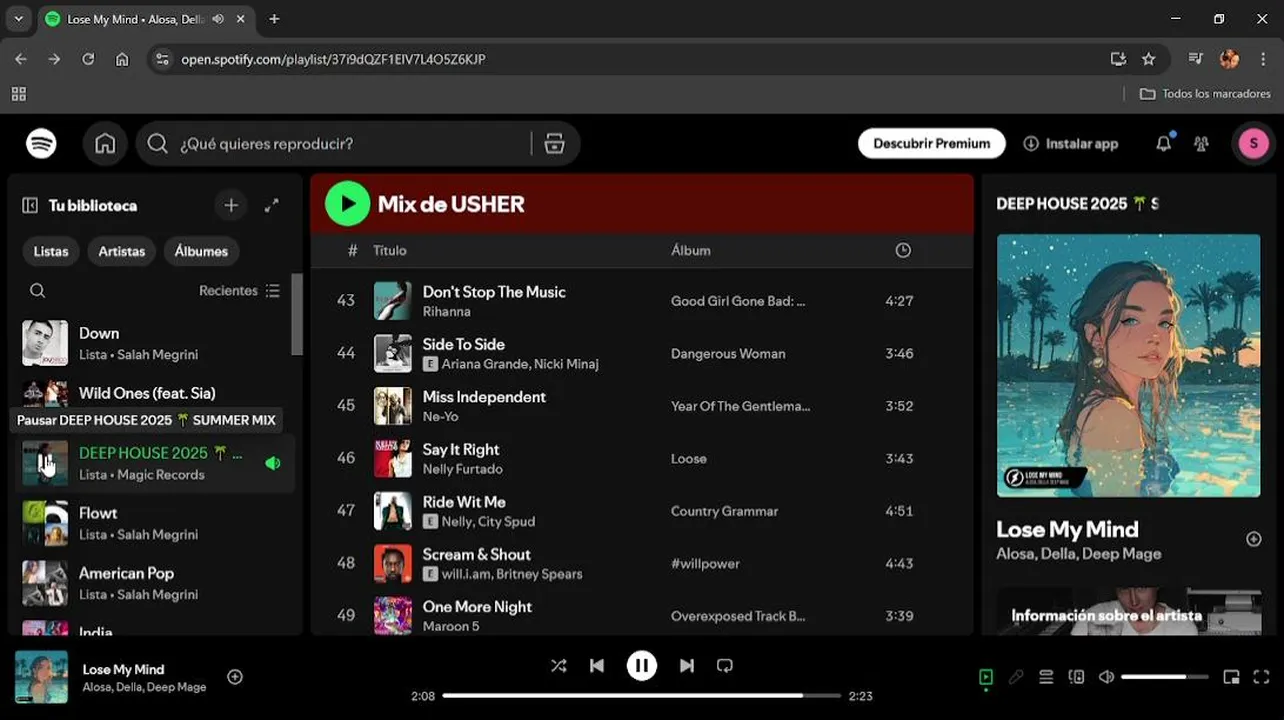Open lyrics microphone icon
This screenshot has width=1284, height=720.
pos(1016,677)
